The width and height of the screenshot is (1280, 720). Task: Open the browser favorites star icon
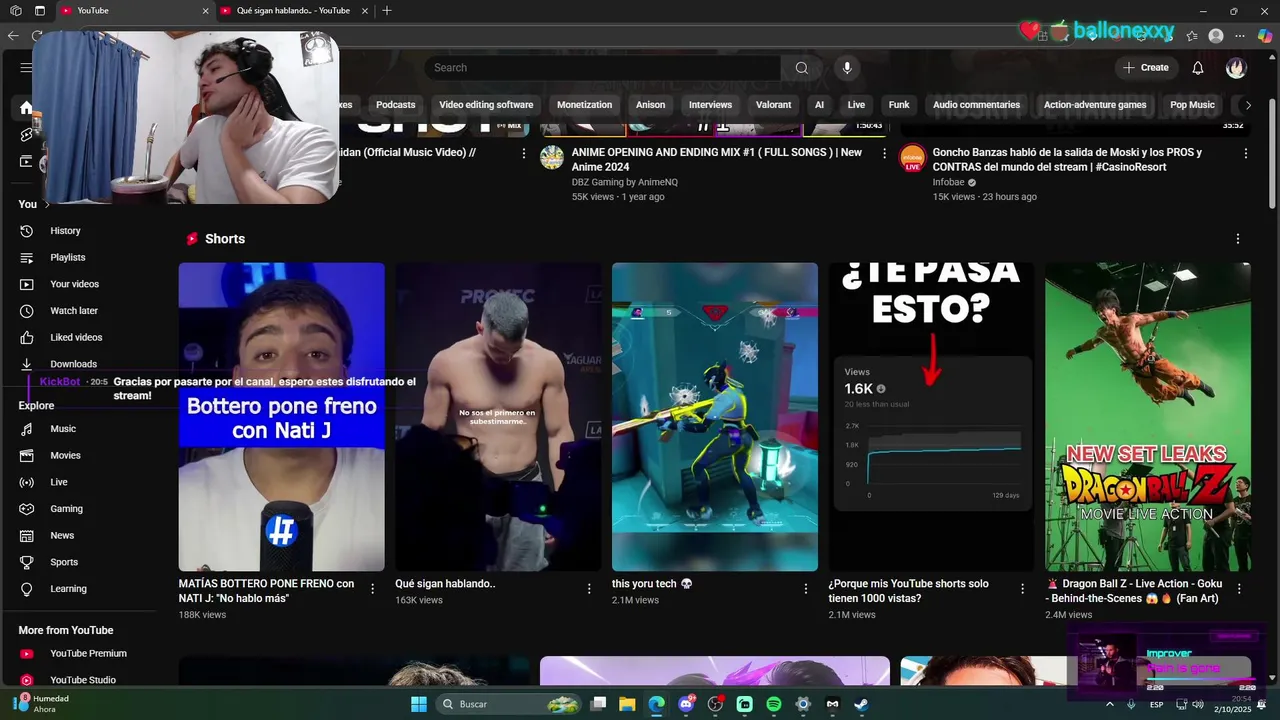coord(1192,35)
